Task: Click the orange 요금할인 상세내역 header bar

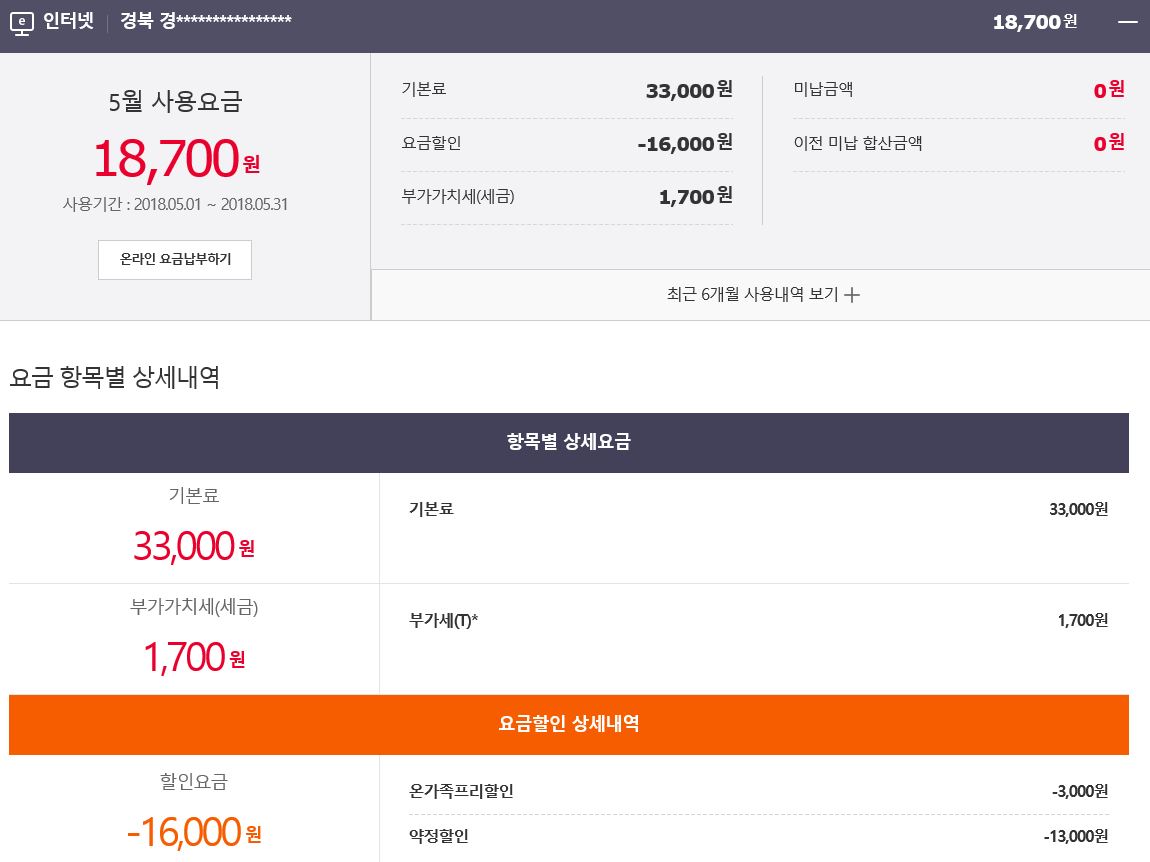Action: [568, 724]
